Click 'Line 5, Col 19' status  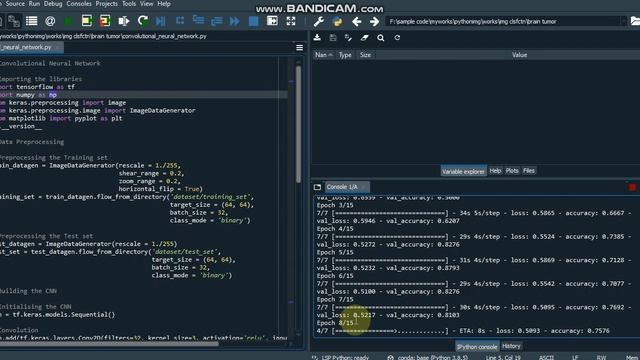pos(503,358)
